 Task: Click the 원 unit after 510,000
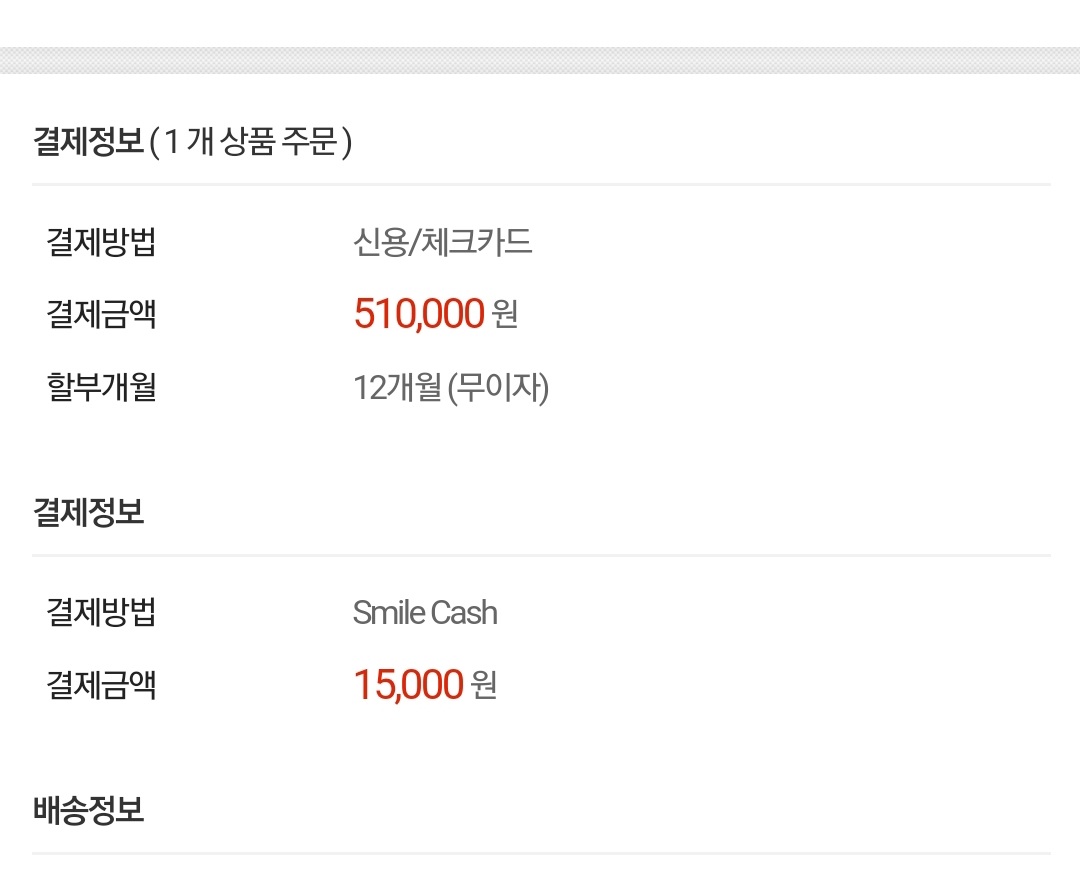pos(505,314)
